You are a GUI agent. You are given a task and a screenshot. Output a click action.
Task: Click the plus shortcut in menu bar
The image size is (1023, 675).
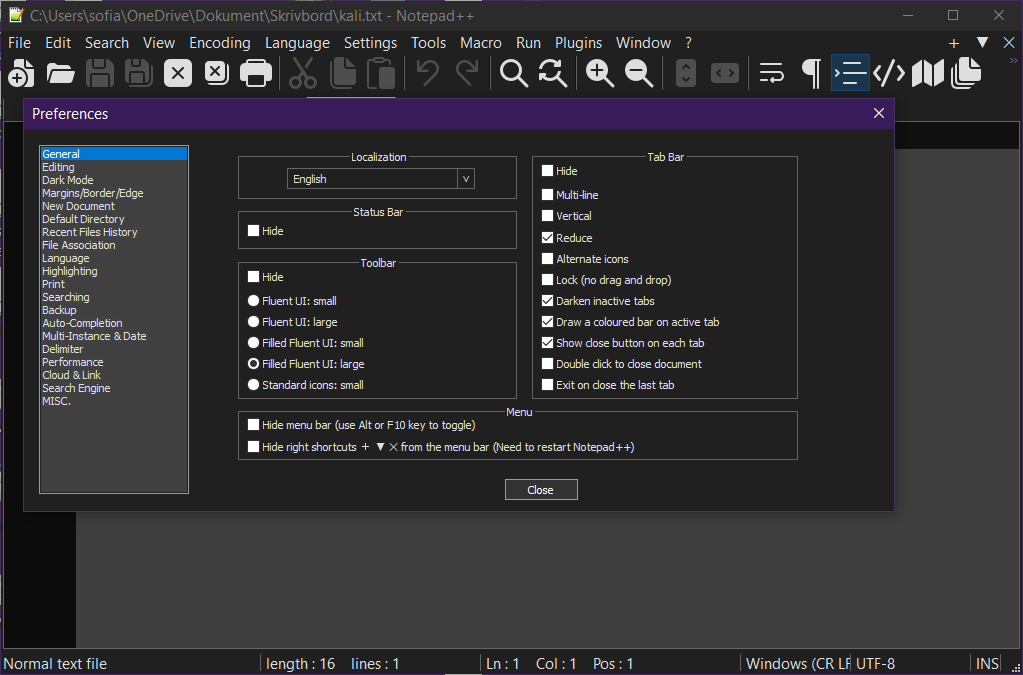point(954,43)
